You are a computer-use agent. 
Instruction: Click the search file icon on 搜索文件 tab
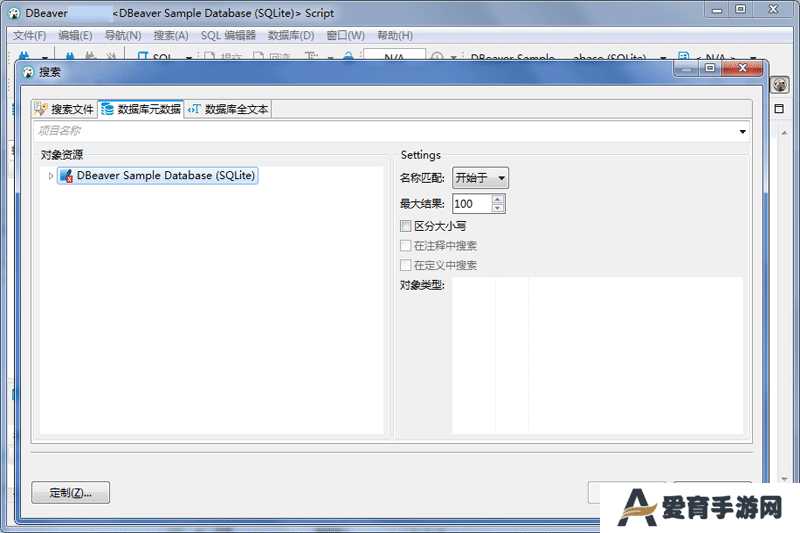pyautogui.click(x=41, y=109)
